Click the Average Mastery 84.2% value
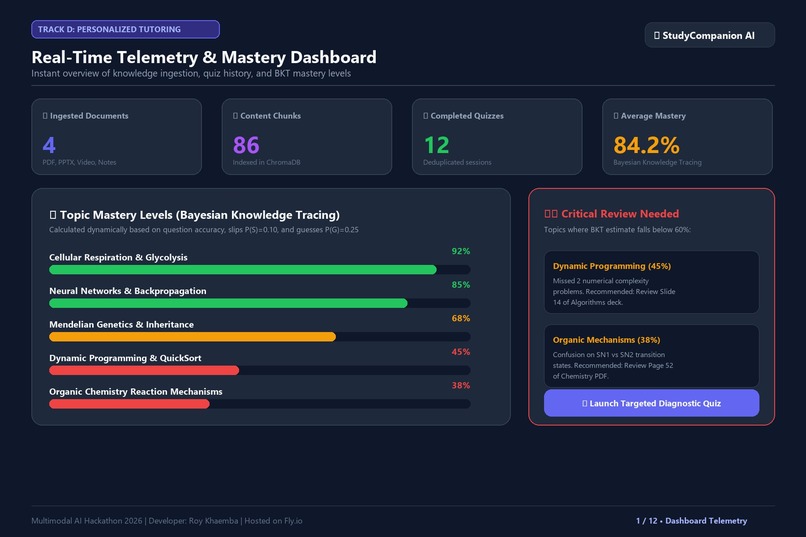Viewport: 806px width, 537px height. point(646,145)
